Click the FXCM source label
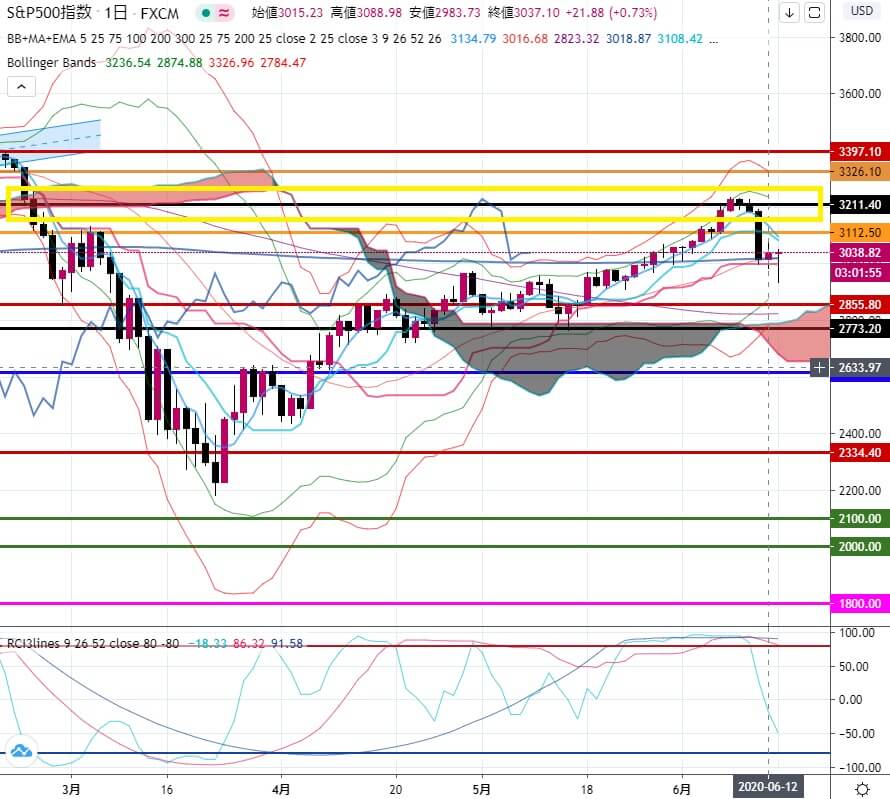This screenshot has height=799, width=890. click(159, 13)
